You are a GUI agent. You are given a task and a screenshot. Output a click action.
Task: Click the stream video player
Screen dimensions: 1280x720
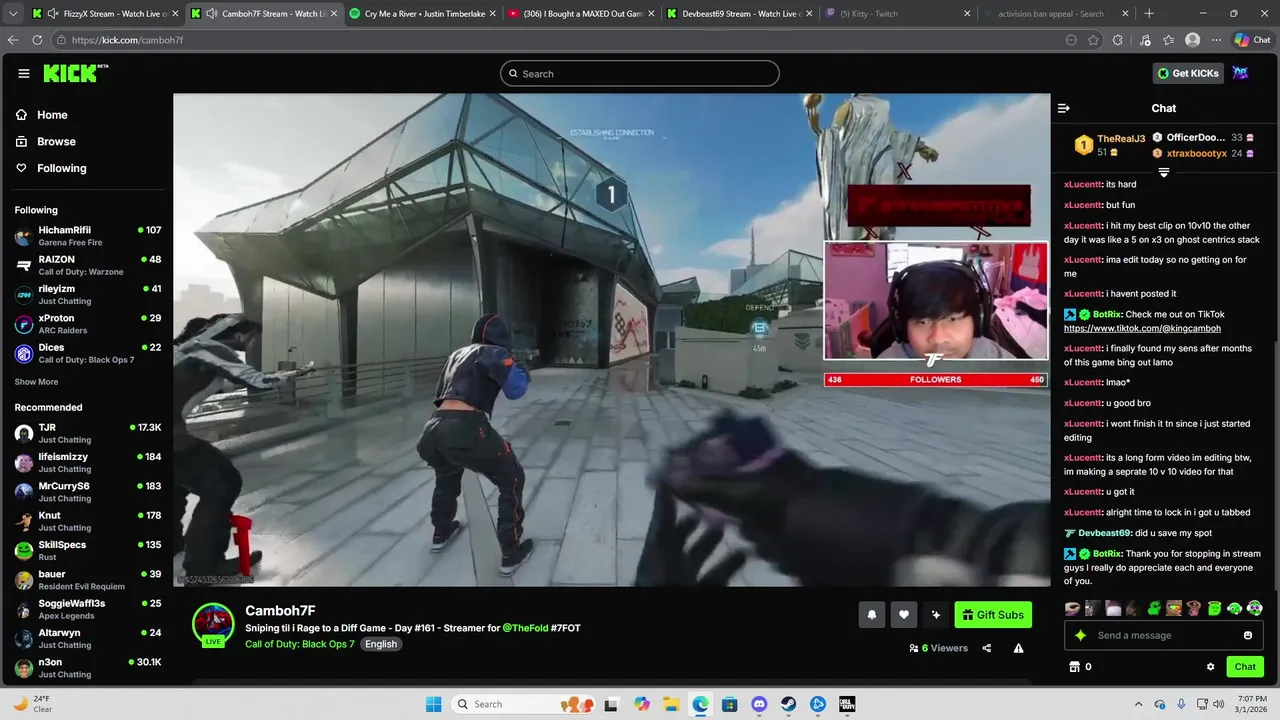coord(611,340)
